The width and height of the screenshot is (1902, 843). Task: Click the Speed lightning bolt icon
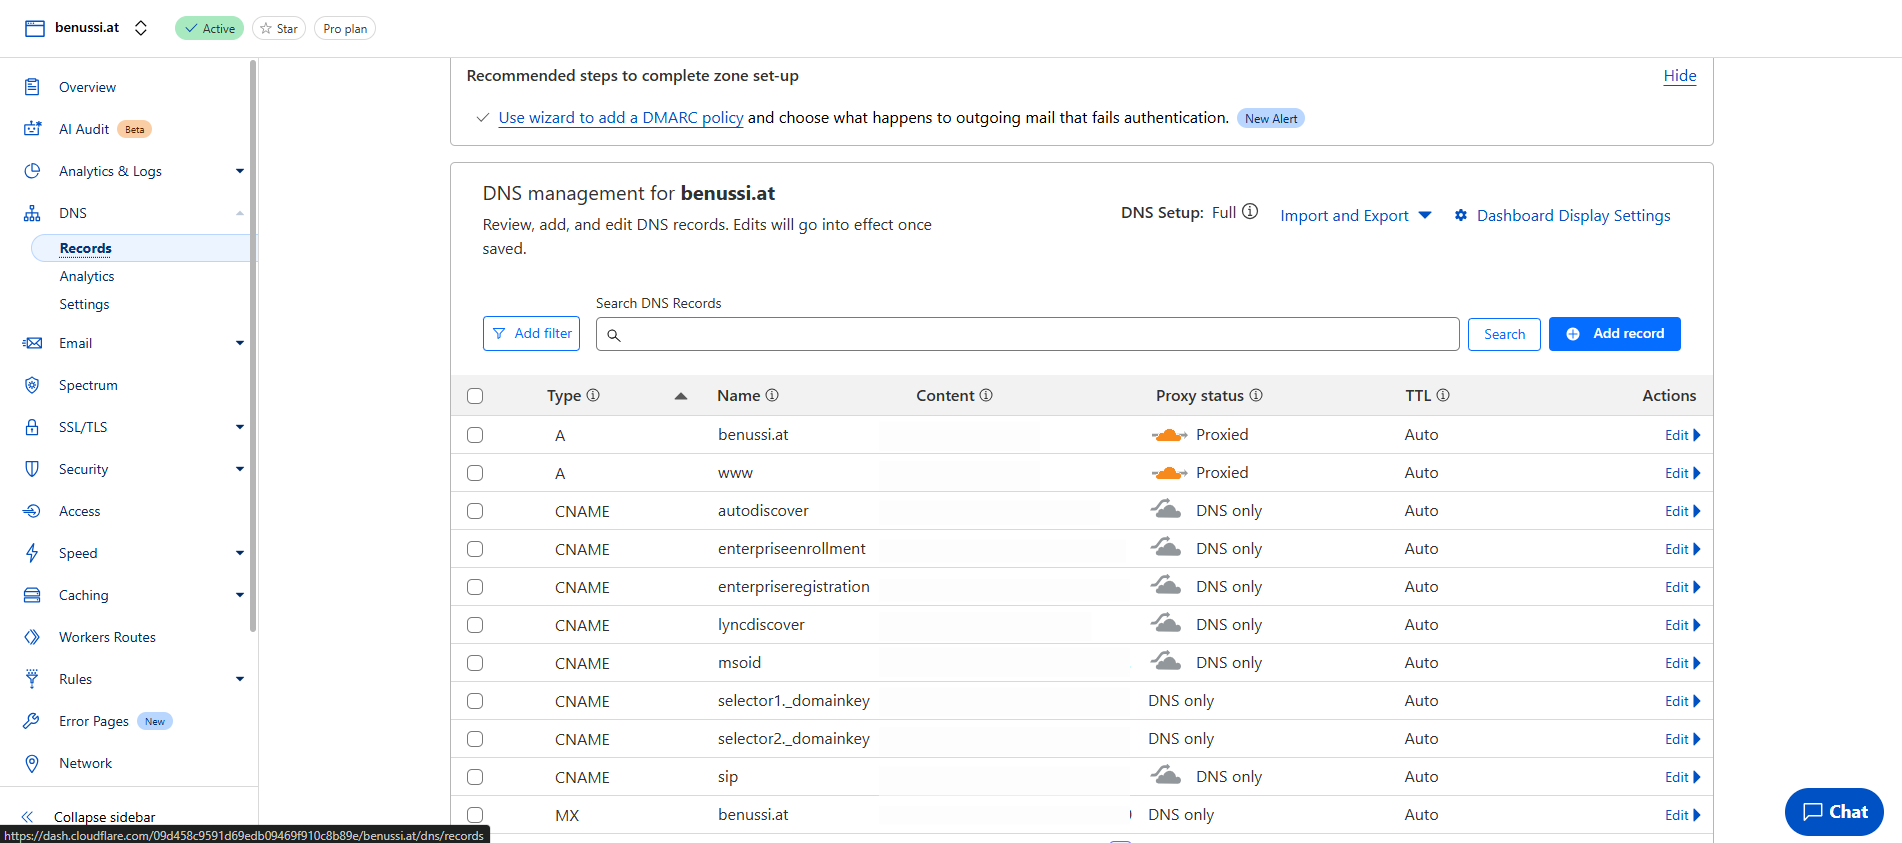pyautogui.click(x=32, y=553)
